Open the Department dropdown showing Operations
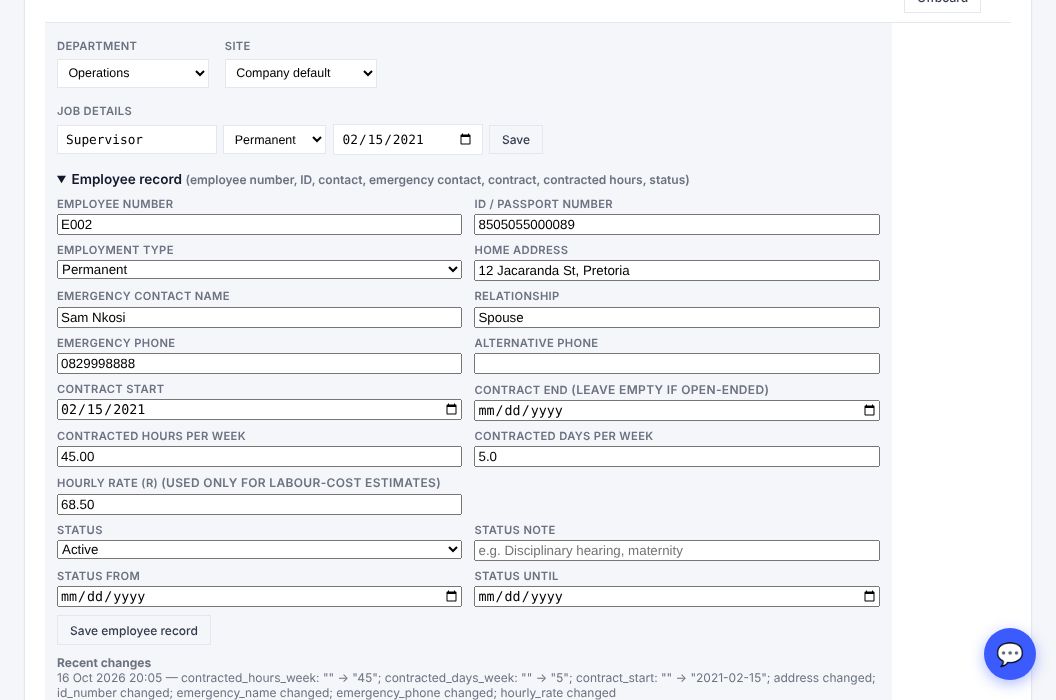Viewport: 1056px width, 700px height. pyautogui.click(x=133, y=73)
